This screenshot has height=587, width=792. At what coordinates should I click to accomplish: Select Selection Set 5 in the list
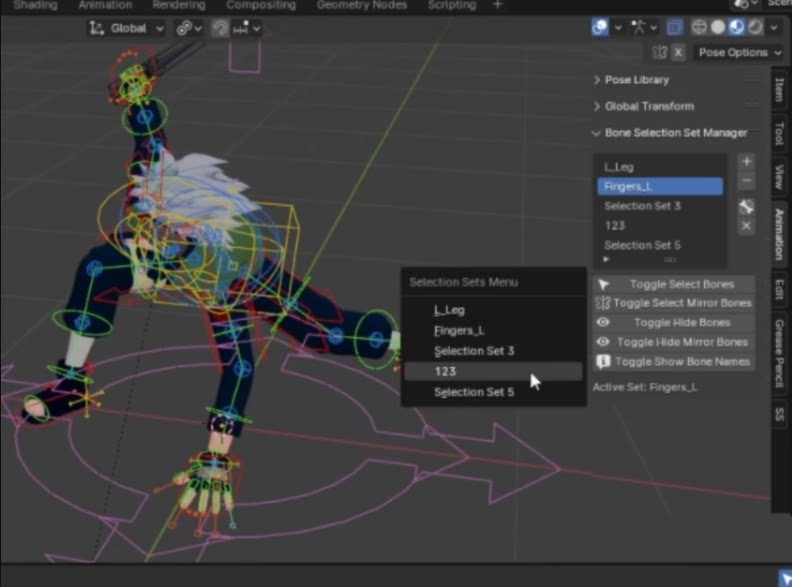[x=660, y=246]
